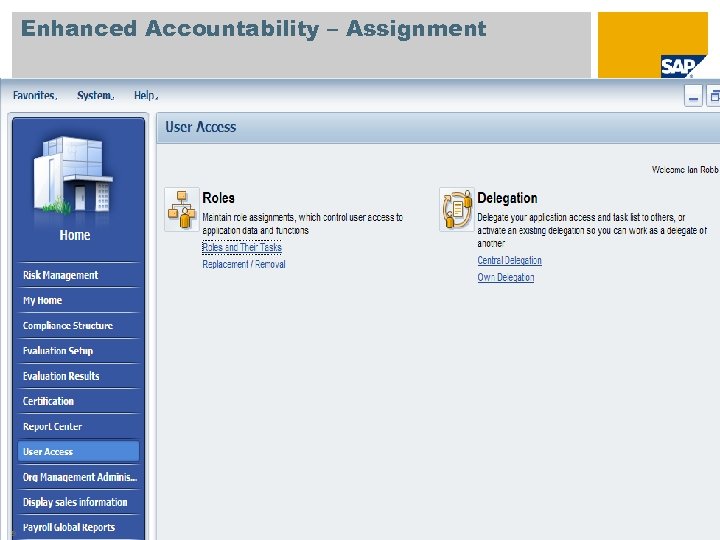Click the 'Enhanced Accountability – Assignment' title
This screenshot has height=540, width=720.
(253, 28)
